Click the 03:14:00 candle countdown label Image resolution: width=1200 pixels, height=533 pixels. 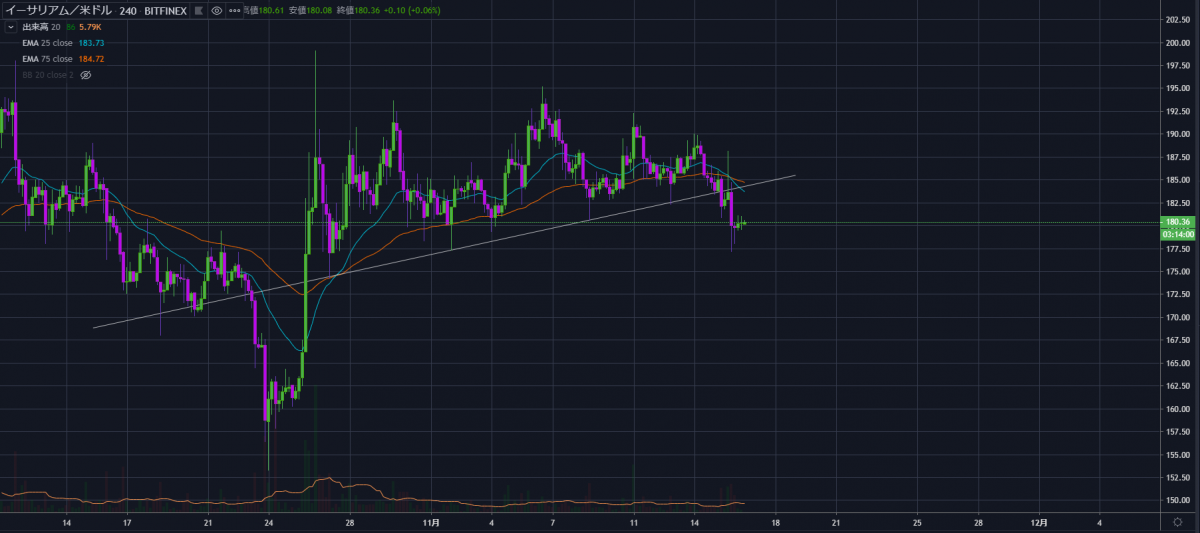point(1177,234)
